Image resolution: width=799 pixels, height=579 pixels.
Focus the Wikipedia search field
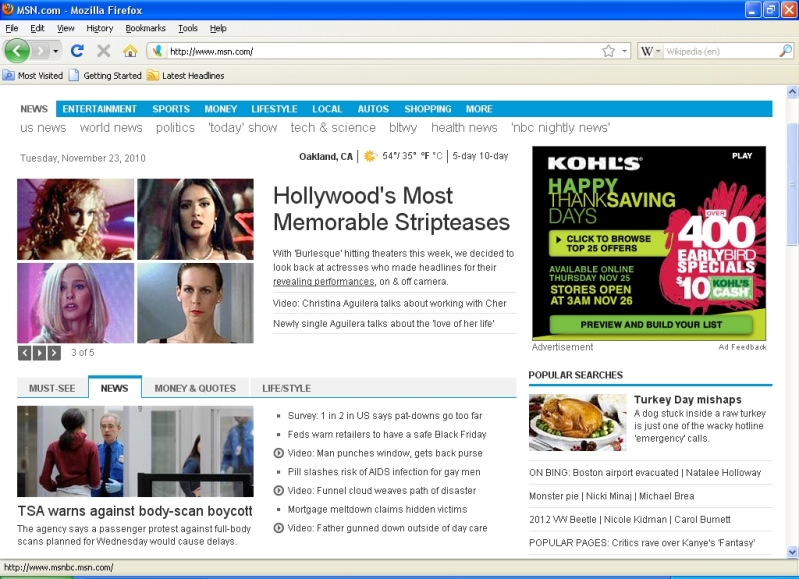(721, 51)
